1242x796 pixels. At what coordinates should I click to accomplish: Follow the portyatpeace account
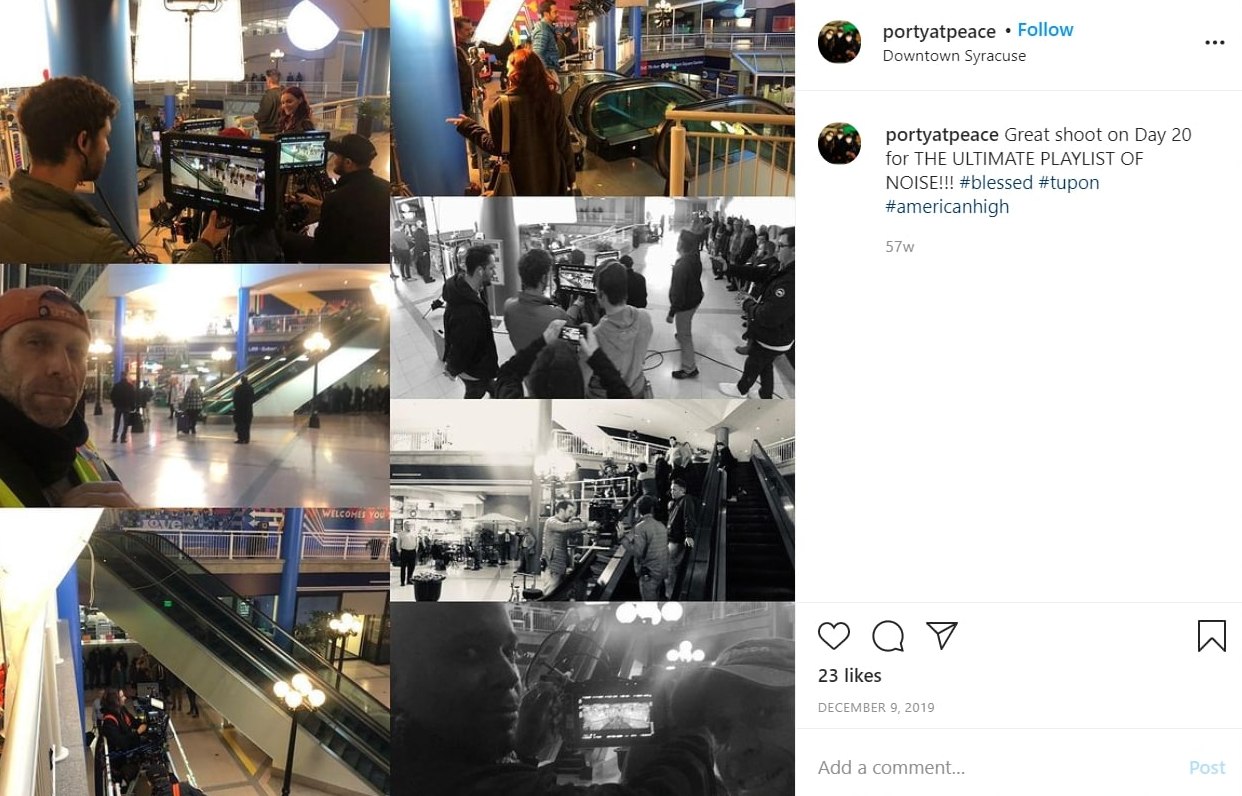1045,30
